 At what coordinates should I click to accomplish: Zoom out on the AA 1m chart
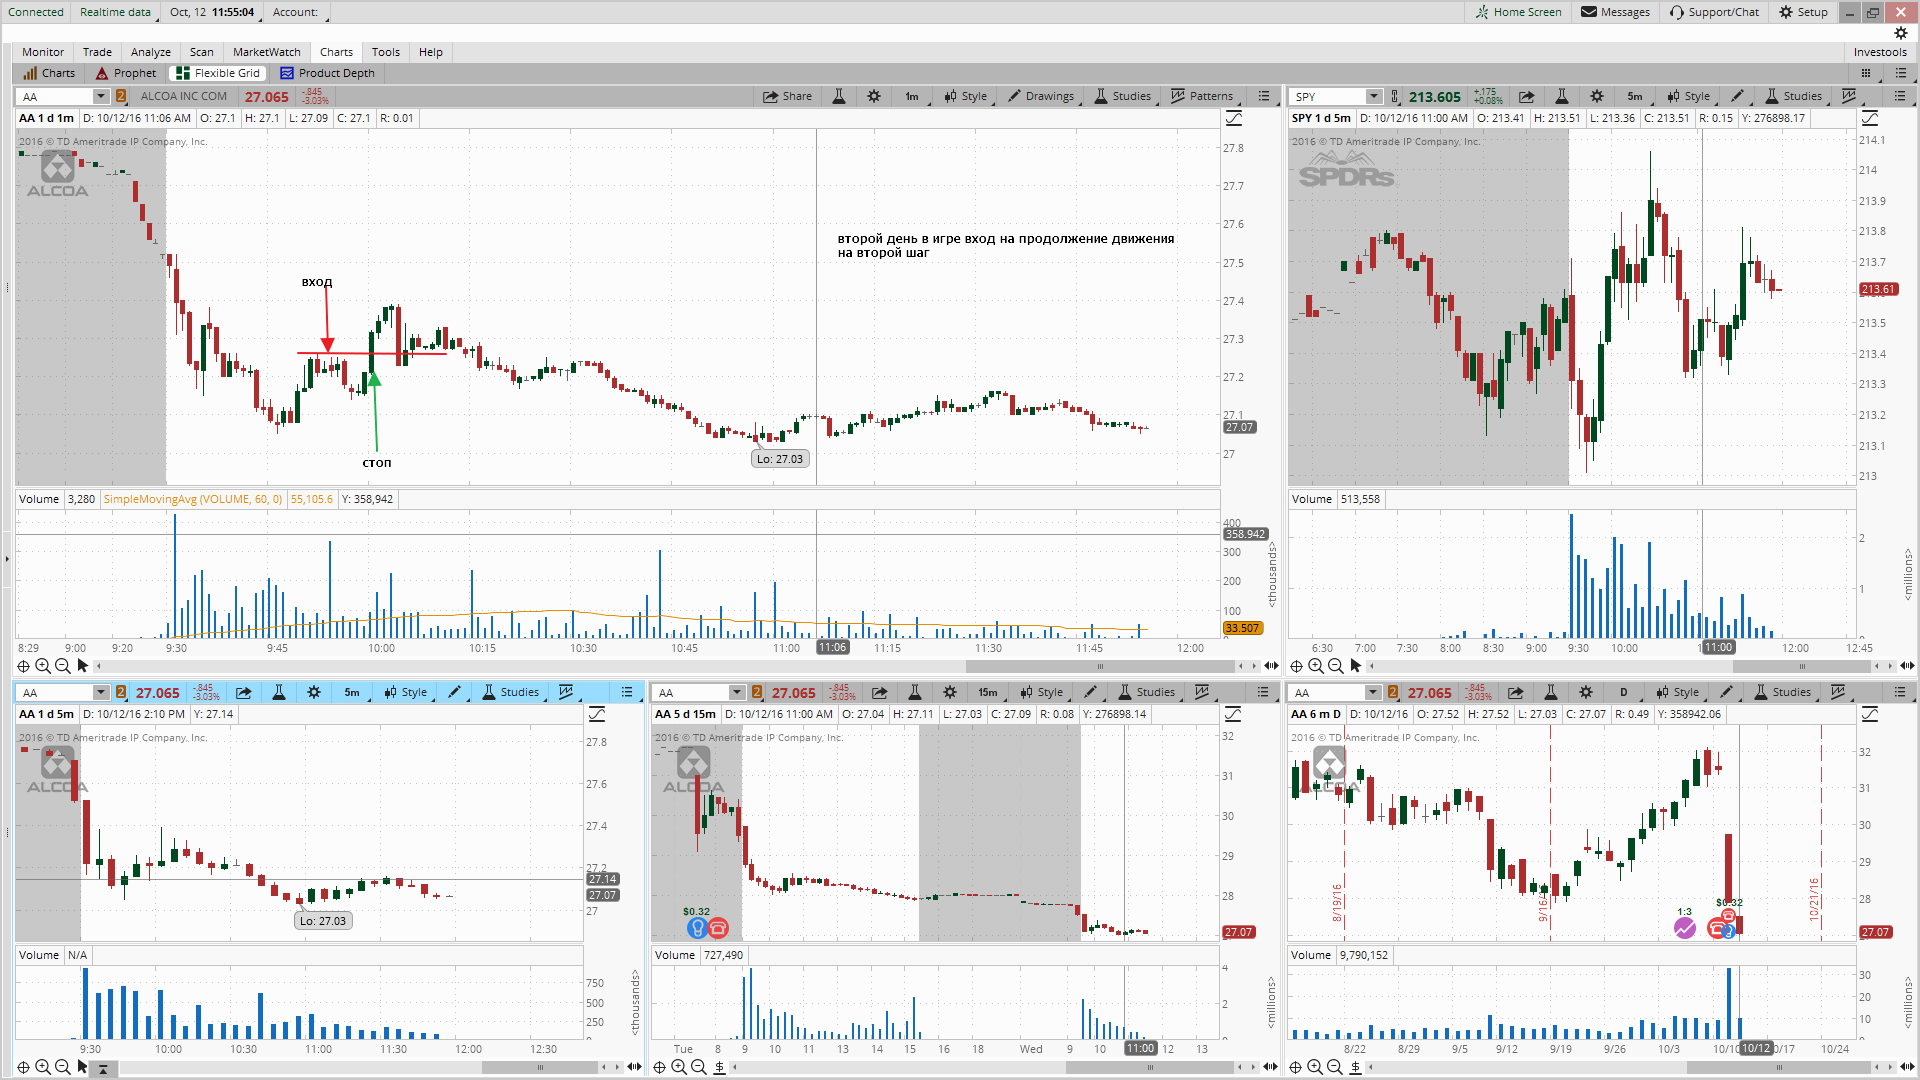pos(63,666)
